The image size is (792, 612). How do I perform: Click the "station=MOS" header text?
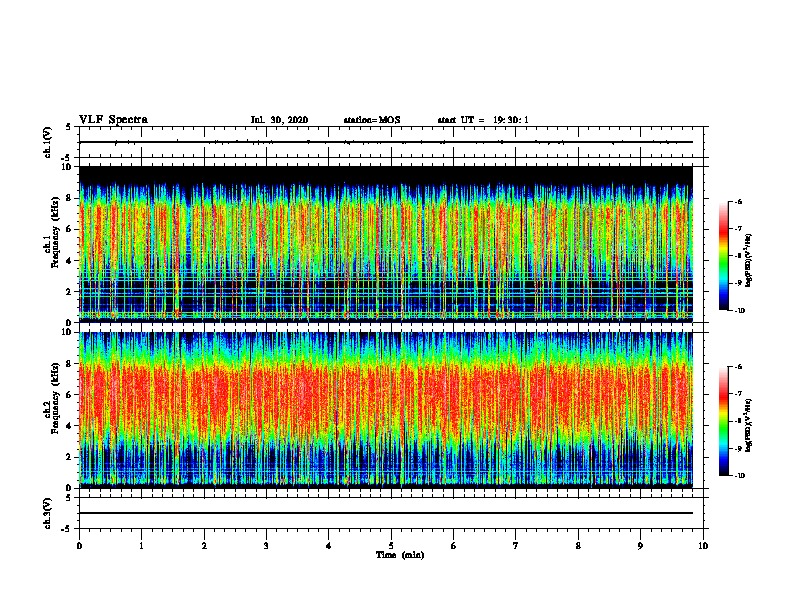click(372, 120)
